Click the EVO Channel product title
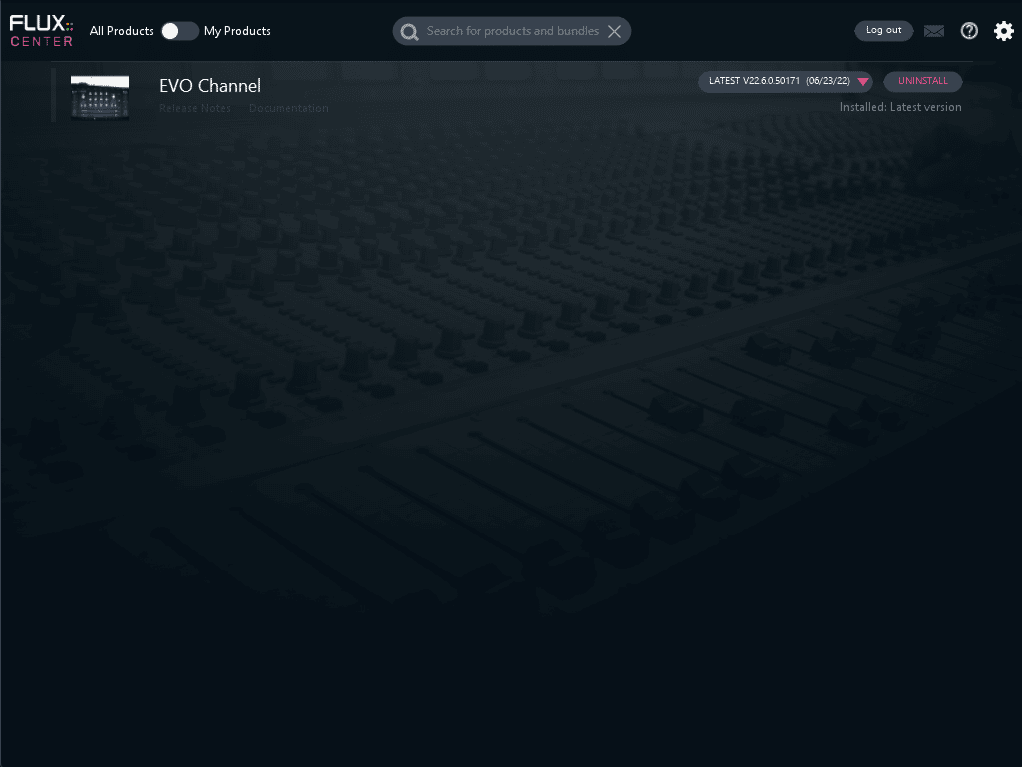 pos(210,86)
